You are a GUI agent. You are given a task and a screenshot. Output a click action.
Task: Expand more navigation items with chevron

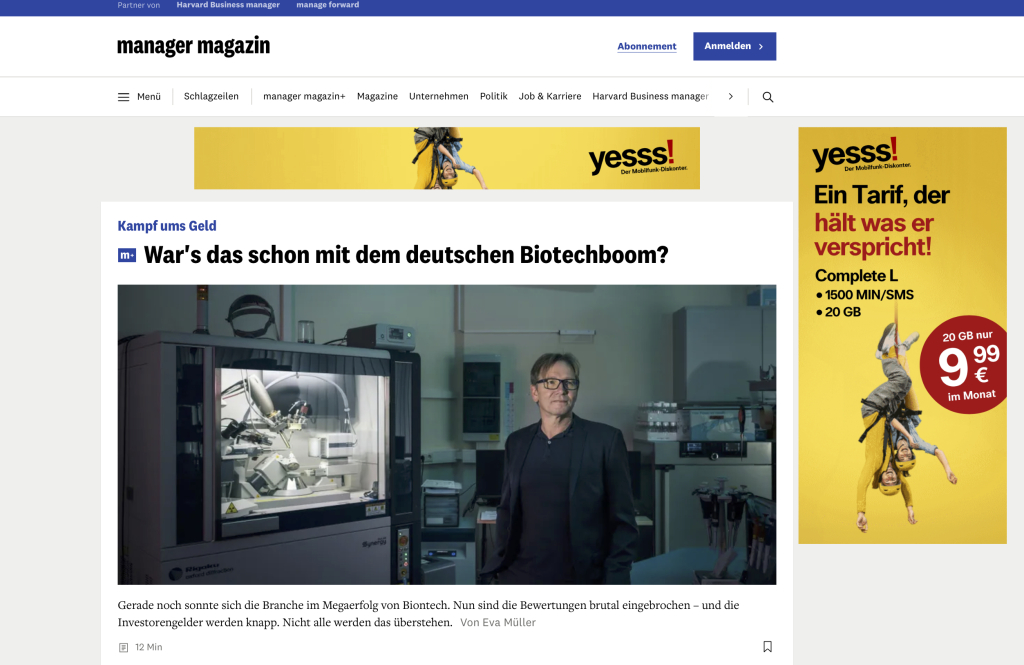pyautogui.click(x=731, y=97)
